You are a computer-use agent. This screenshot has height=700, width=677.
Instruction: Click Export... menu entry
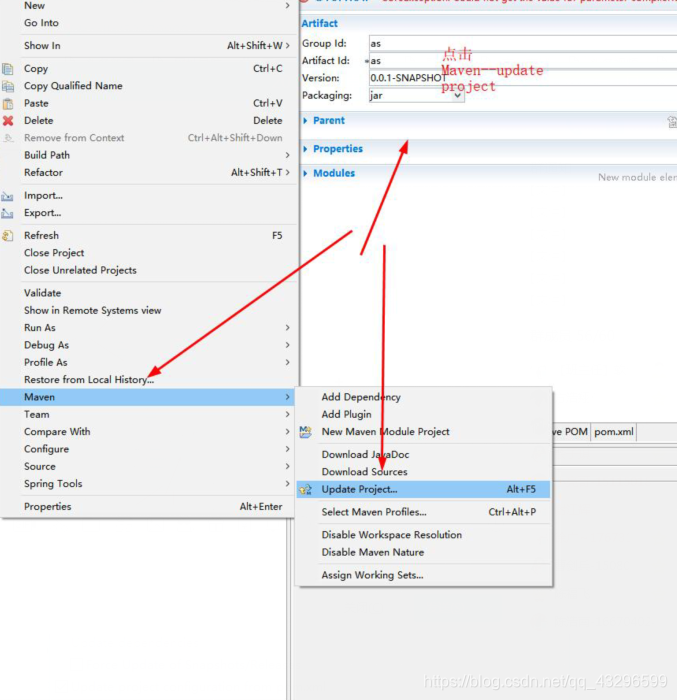click(x=42, y=213)
